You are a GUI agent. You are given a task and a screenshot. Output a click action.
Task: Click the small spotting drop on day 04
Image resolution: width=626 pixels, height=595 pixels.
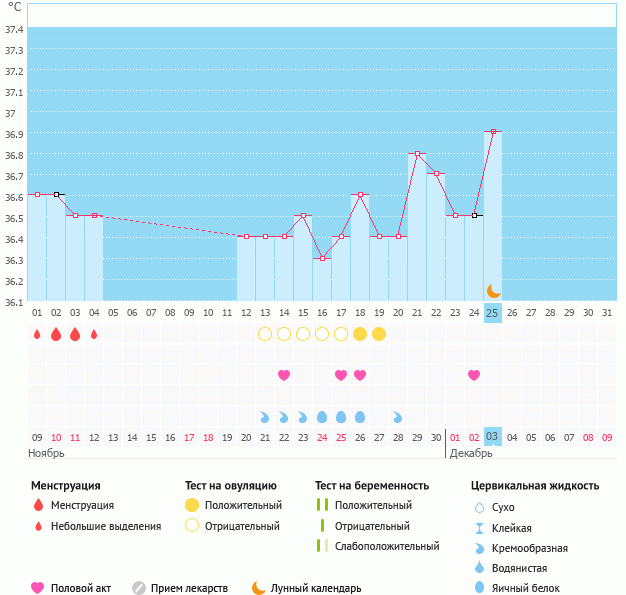coord(94,334)
